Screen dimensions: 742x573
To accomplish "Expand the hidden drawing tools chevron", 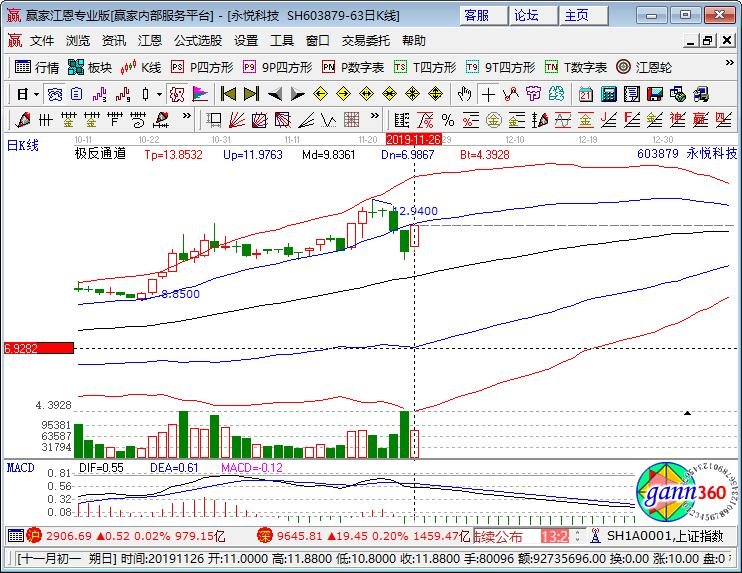I will click(x=186, y=115).
